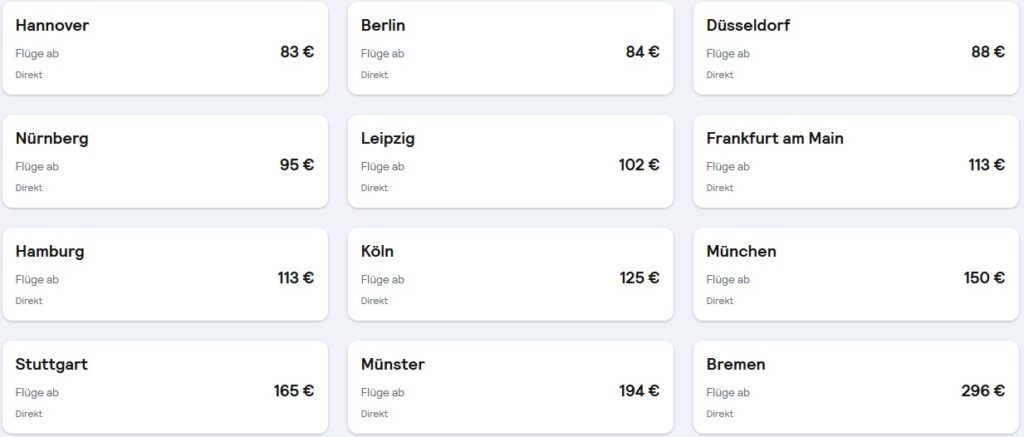Screen dimensions: 1024x437
Task: Click the München city heading
Action: (x=741, y=251)
